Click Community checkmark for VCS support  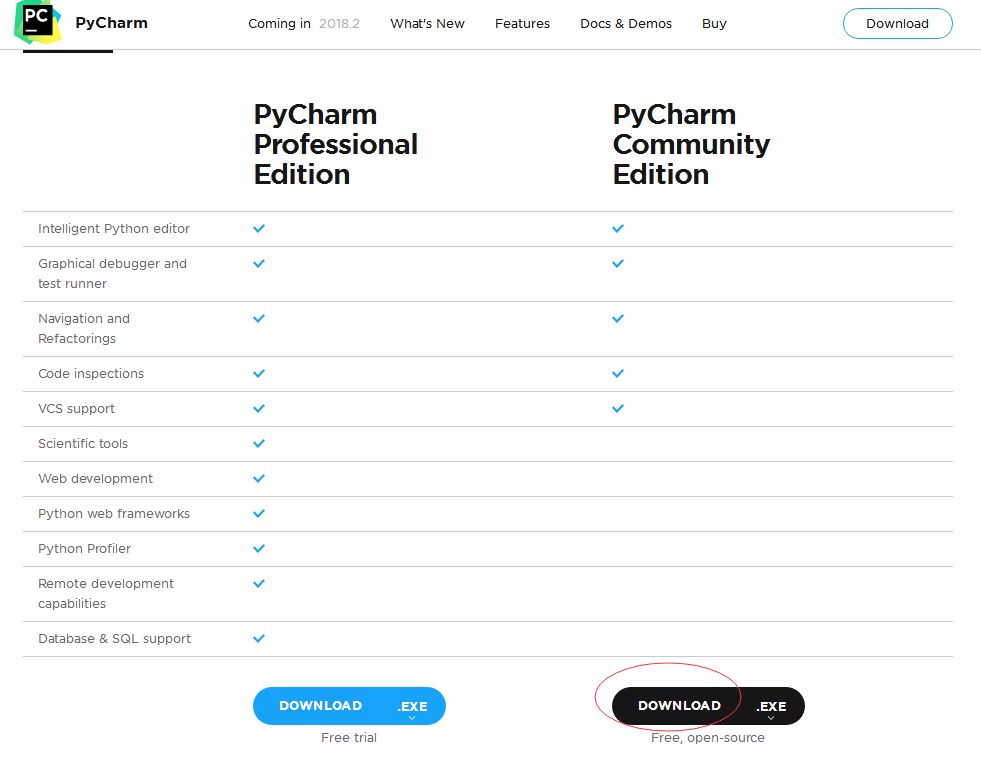pyautogui.click(x=618, y=408)
